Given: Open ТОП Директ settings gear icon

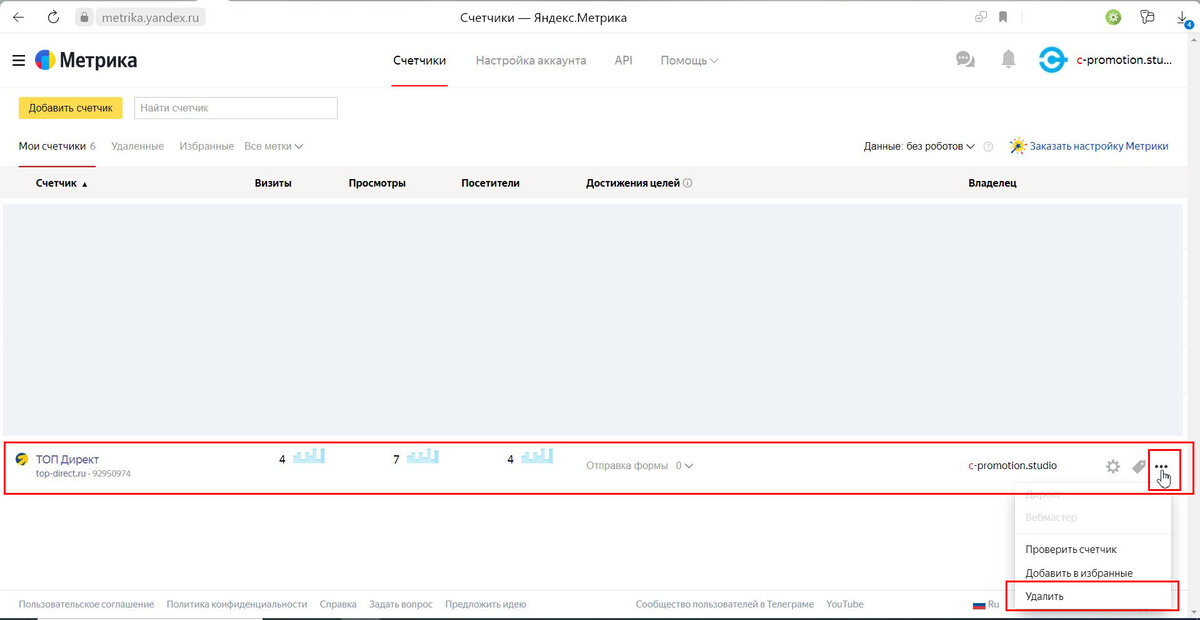Looking at the screenshot, I should 1113,467.
